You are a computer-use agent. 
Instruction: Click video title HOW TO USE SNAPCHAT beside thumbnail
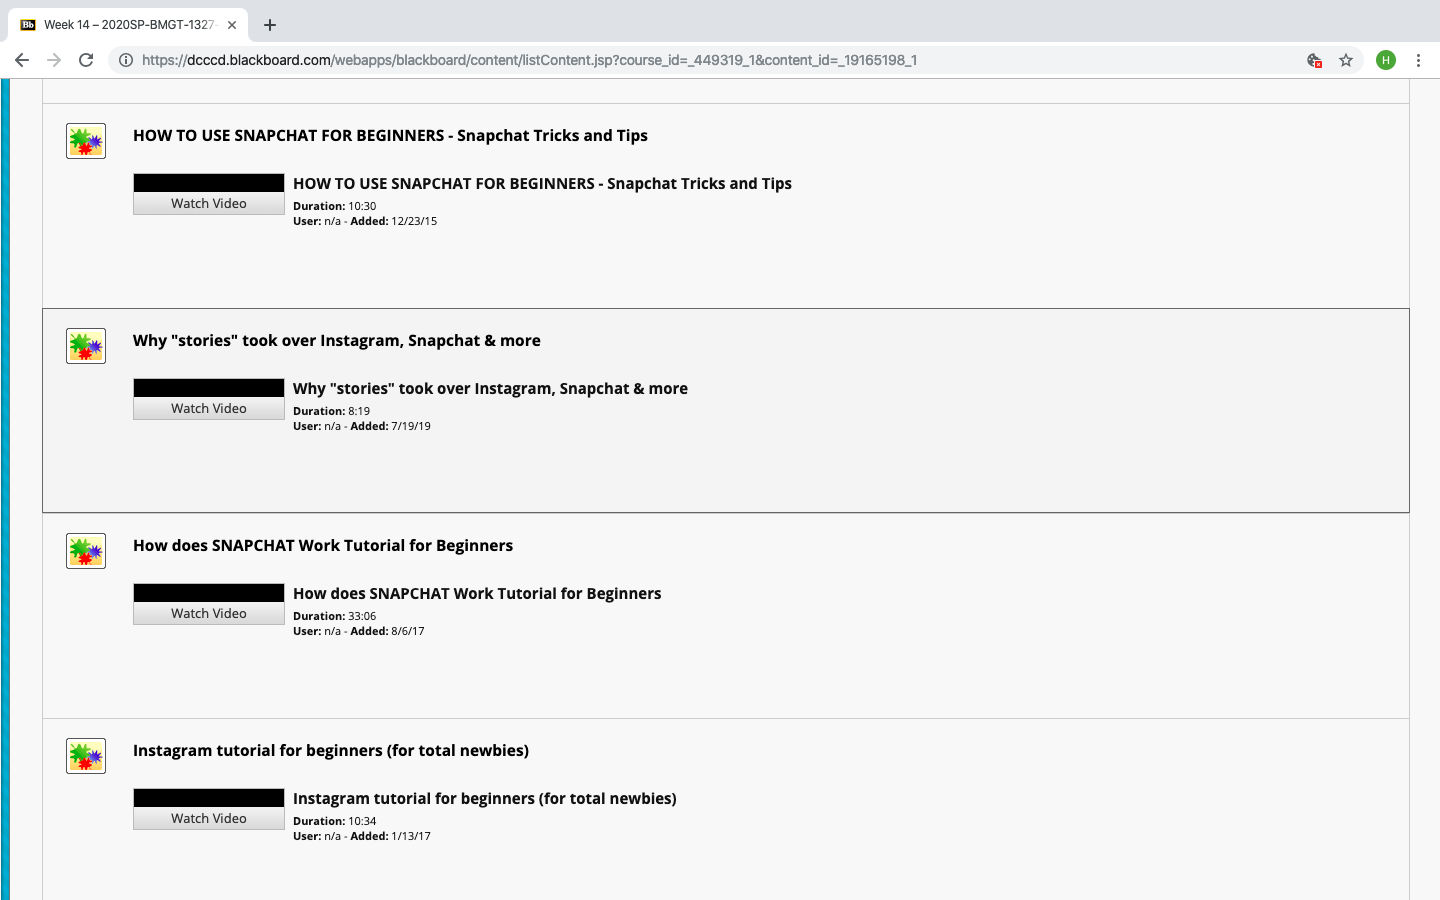[542, 183]
